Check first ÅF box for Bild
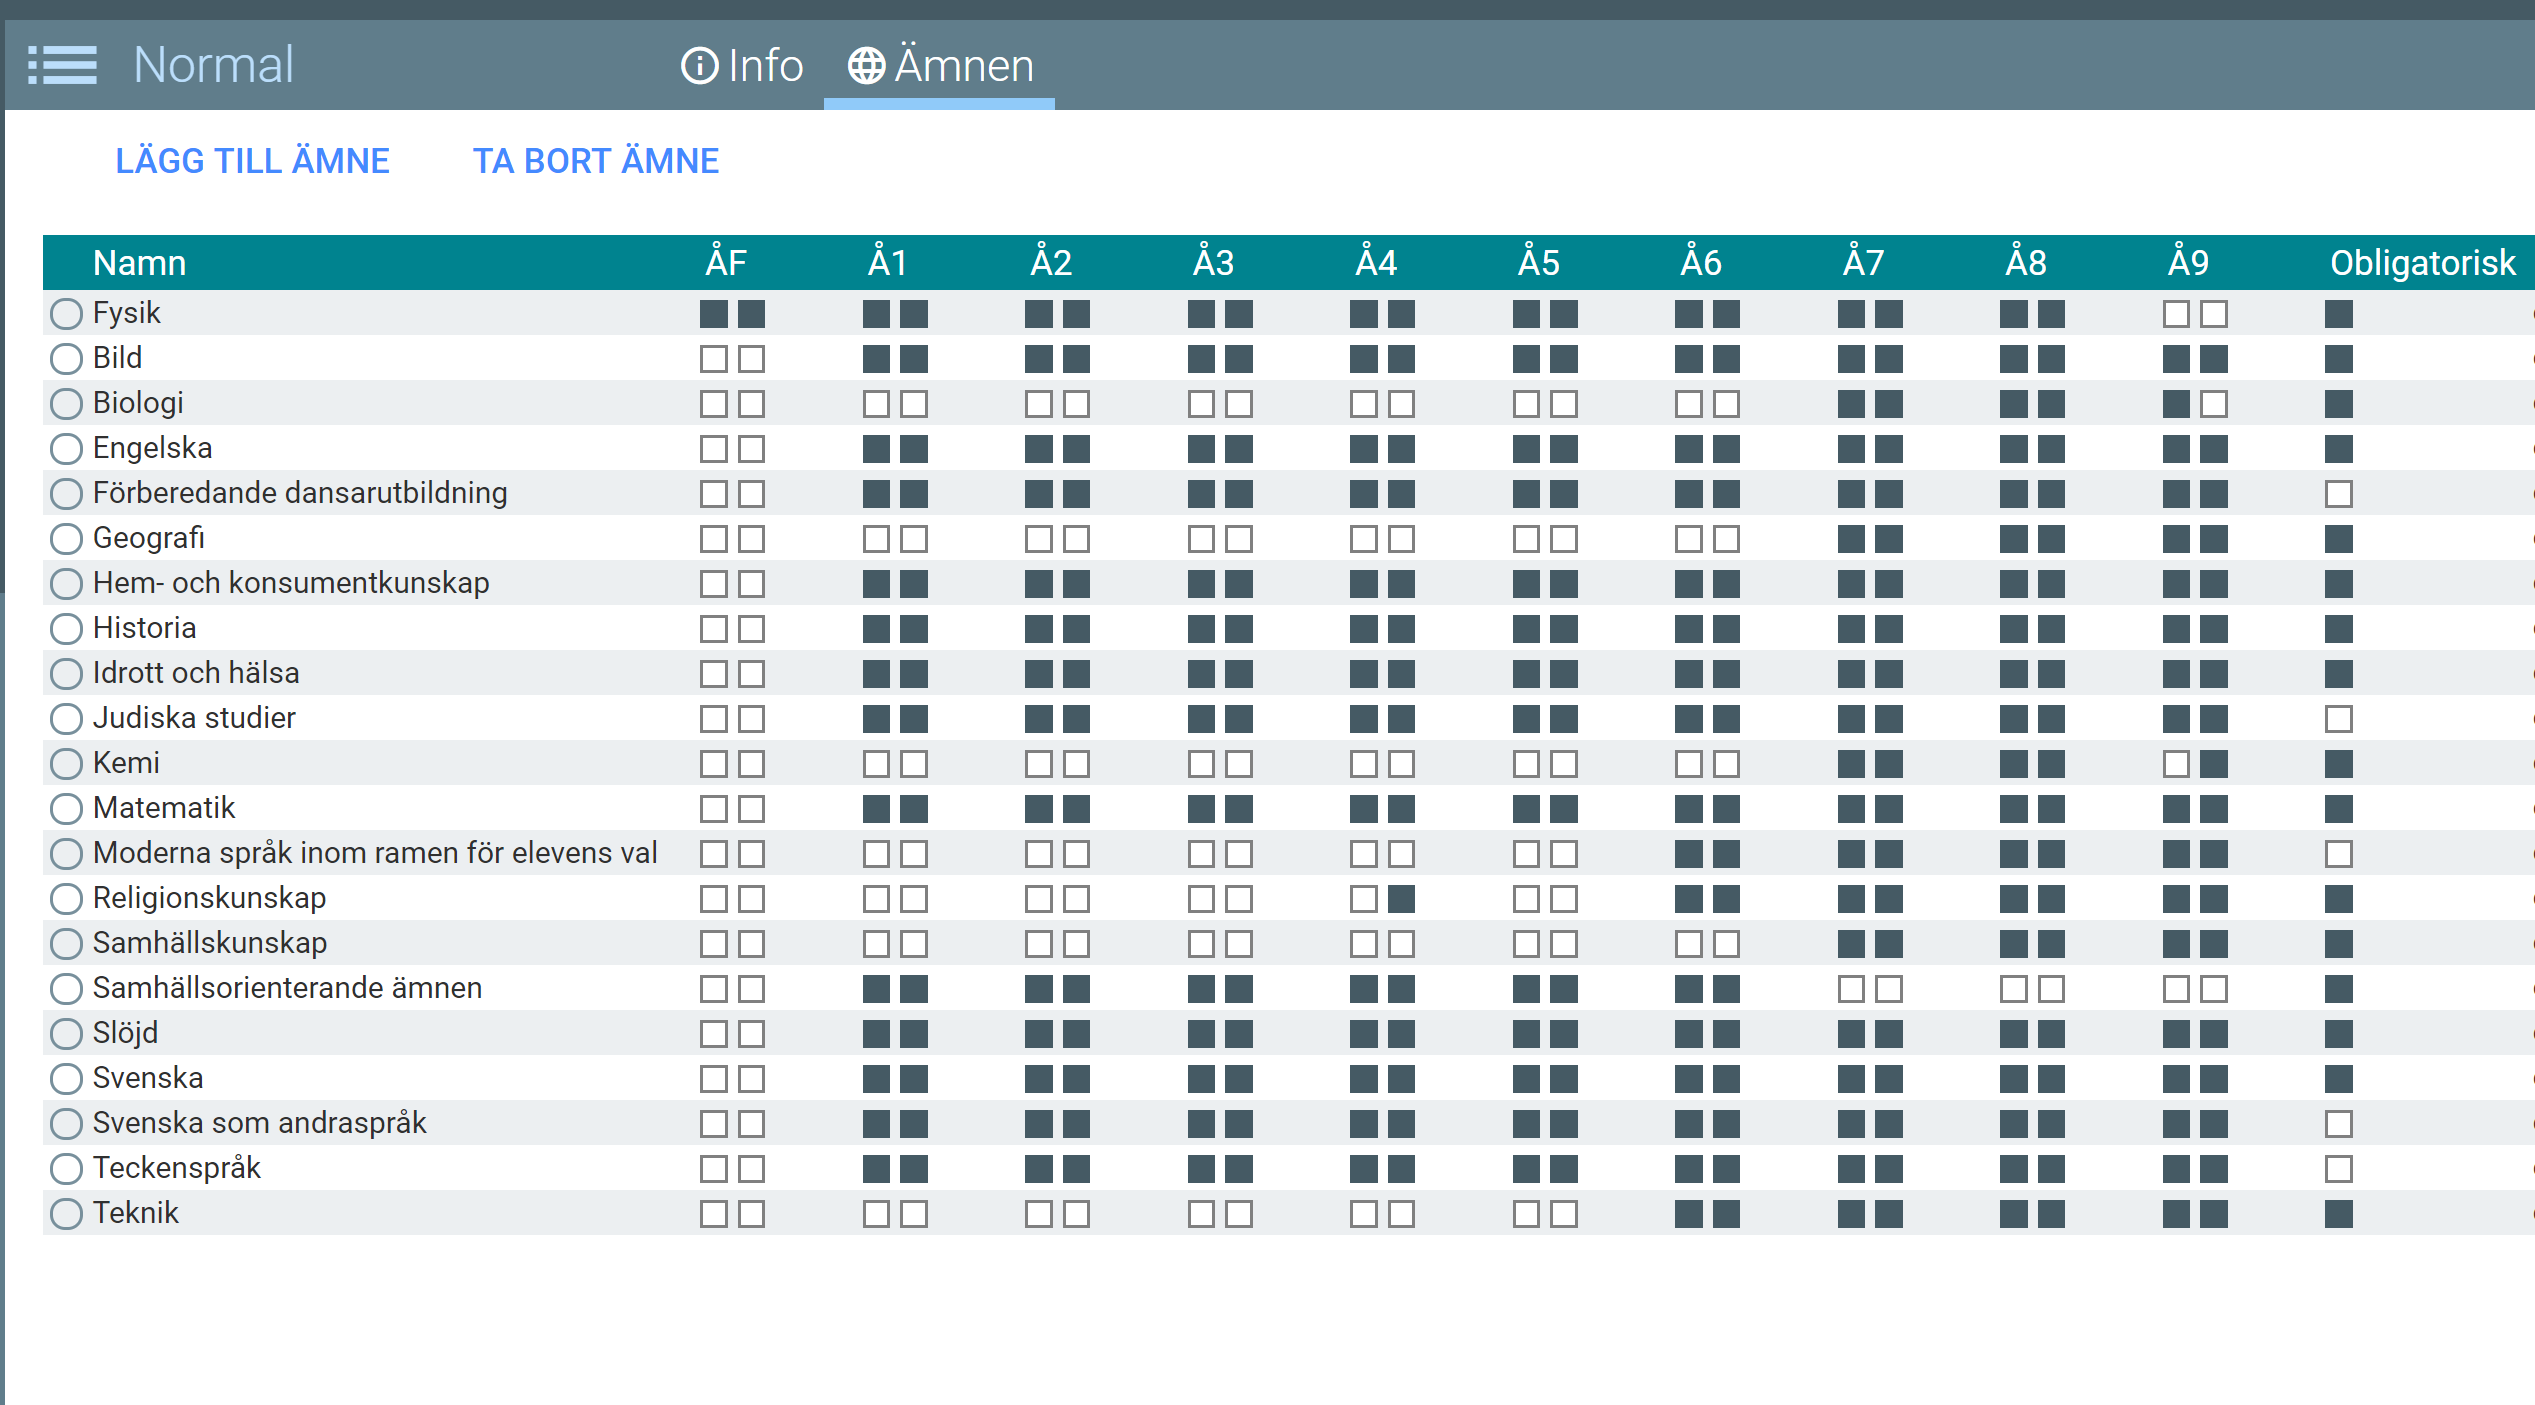Screen dimensions: 2535x1405 713,359
